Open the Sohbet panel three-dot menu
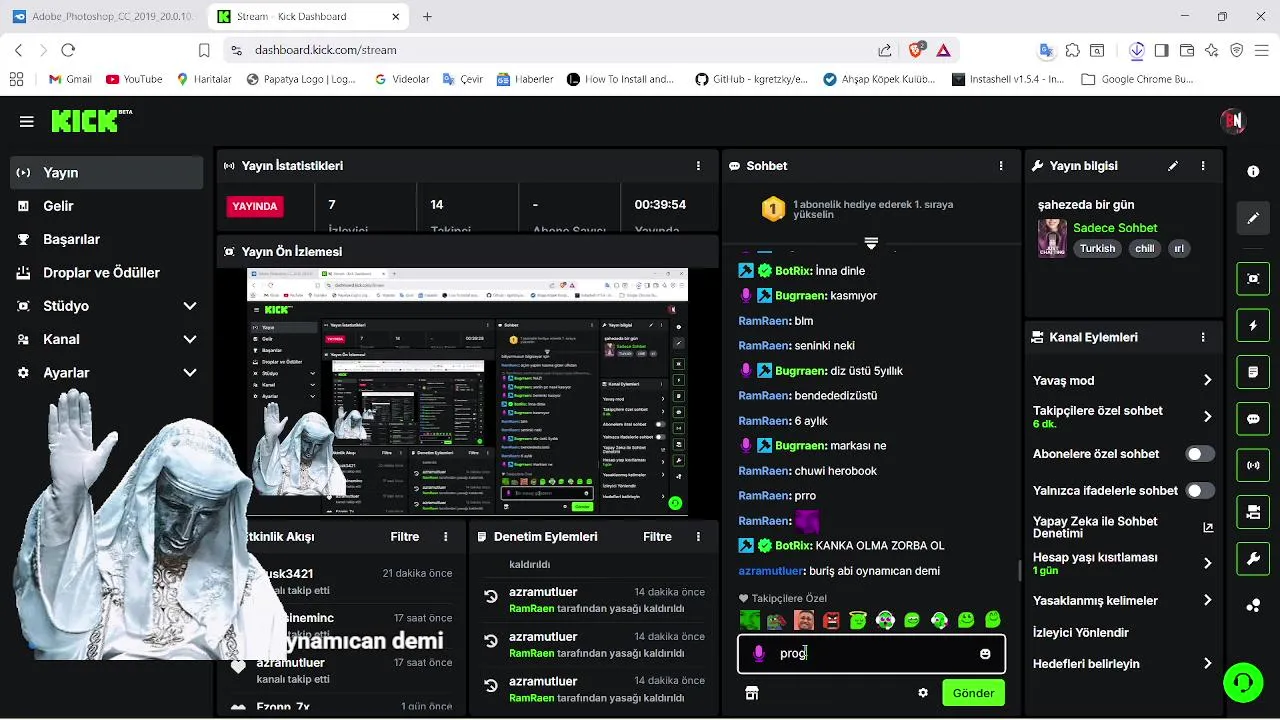Screen dimensions: 1280x720 pyautogui.click(x=1001, y=166)
